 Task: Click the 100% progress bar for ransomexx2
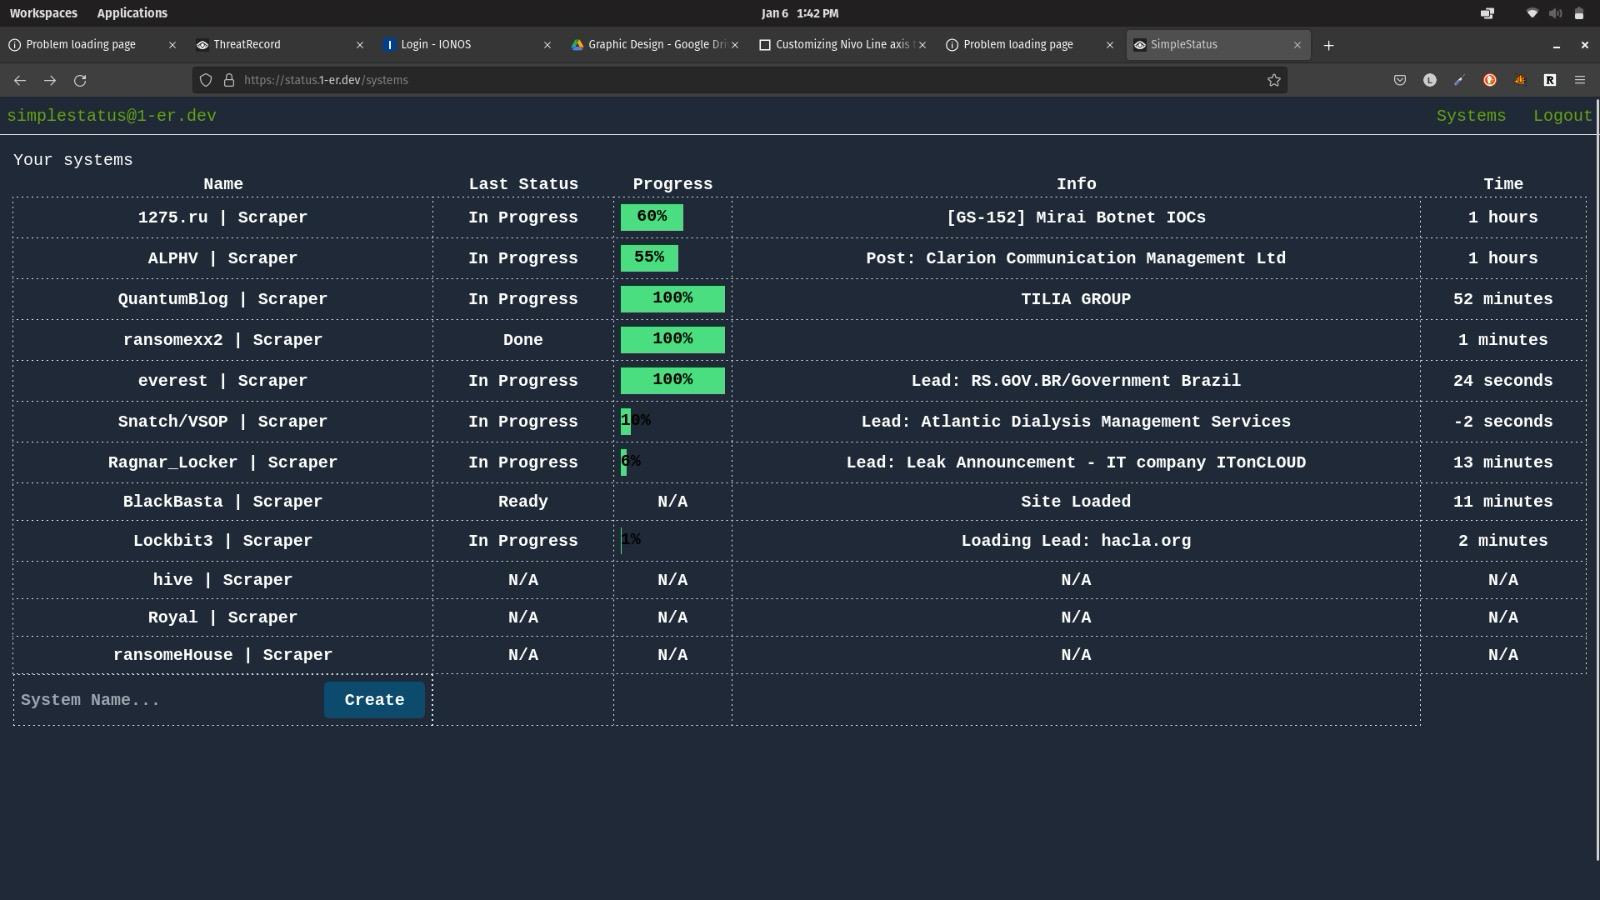tap(673, 340)
